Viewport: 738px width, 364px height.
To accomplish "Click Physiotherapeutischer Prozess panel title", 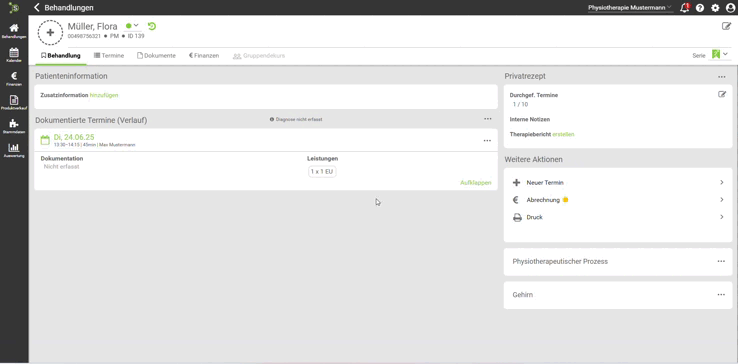I will [560, 261].
